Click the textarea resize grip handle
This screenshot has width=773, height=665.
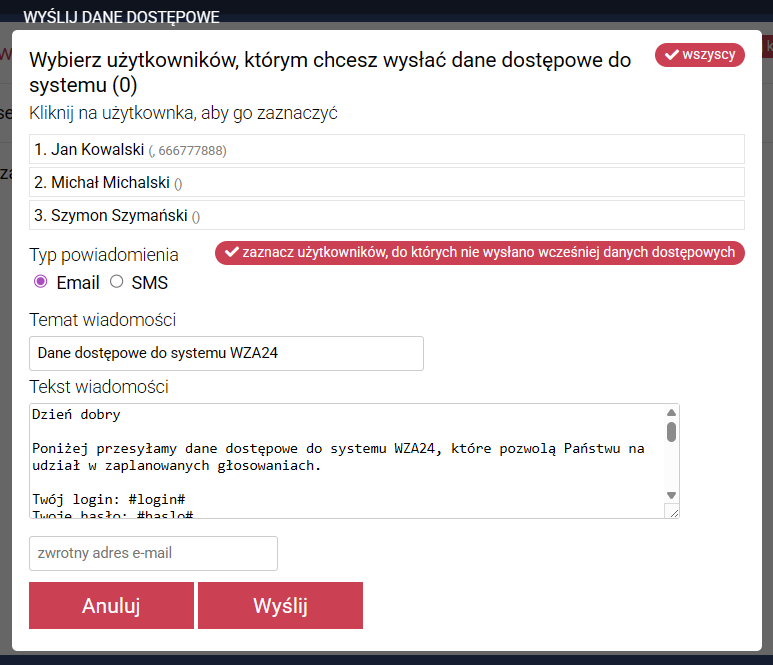click(672, 511)
